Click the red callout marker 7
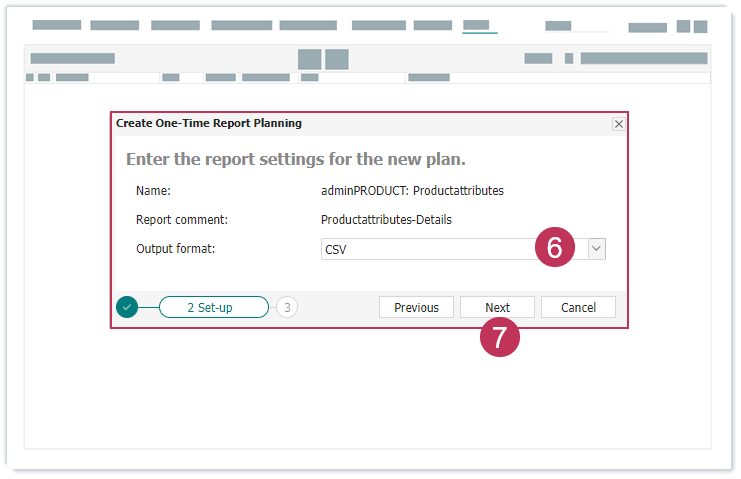The height and width of the screenshot is (479, 741). pyautogui.click(x=500, y=336)
